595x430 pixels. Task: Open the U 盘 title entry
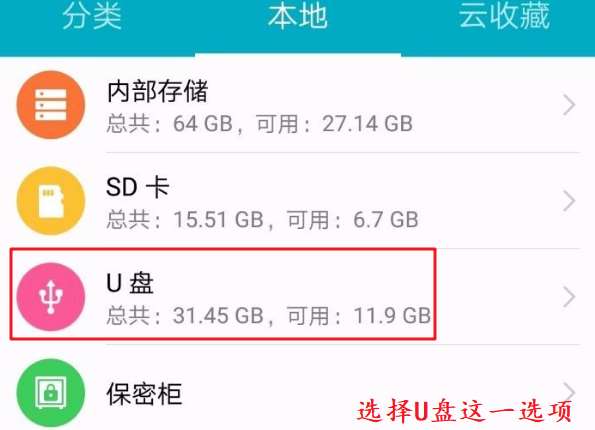pos(130,283)
